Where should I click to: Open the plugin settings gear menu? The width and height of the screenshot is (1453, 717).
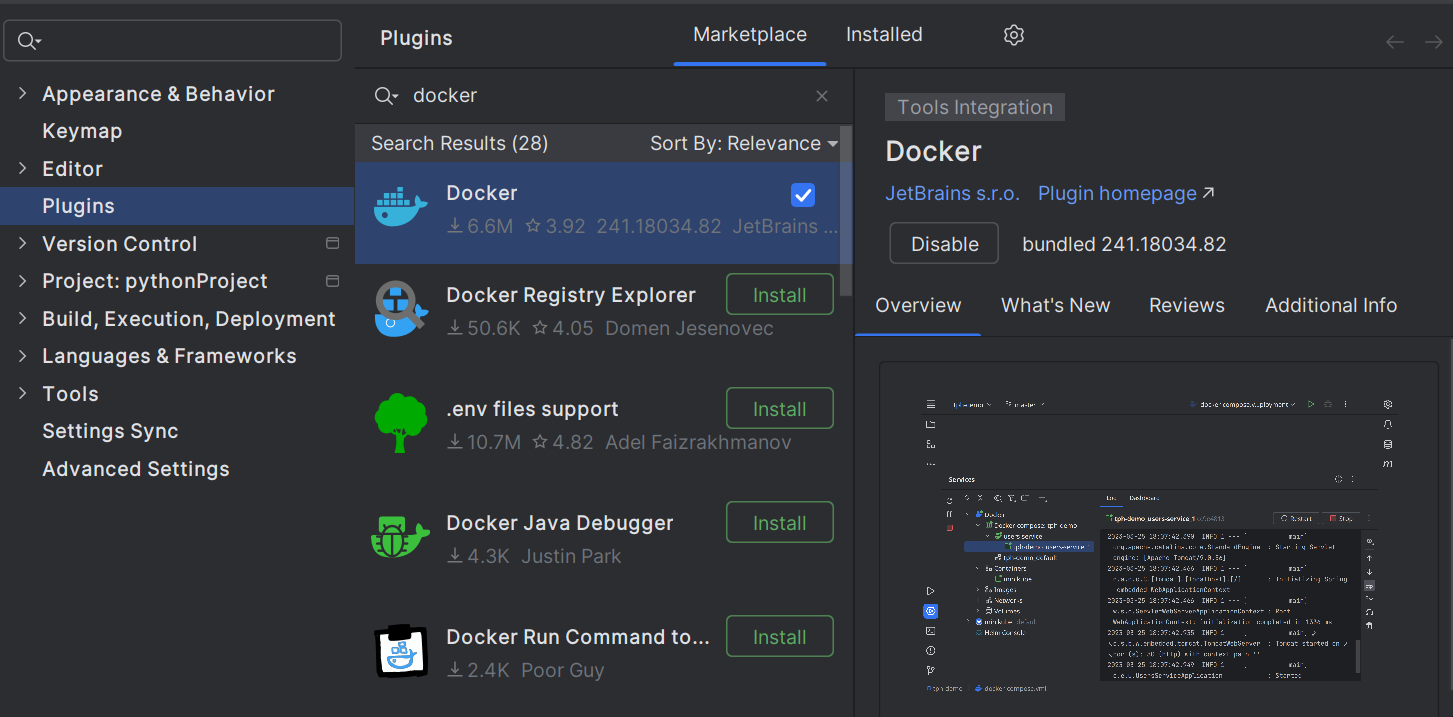coord(1014,35)
